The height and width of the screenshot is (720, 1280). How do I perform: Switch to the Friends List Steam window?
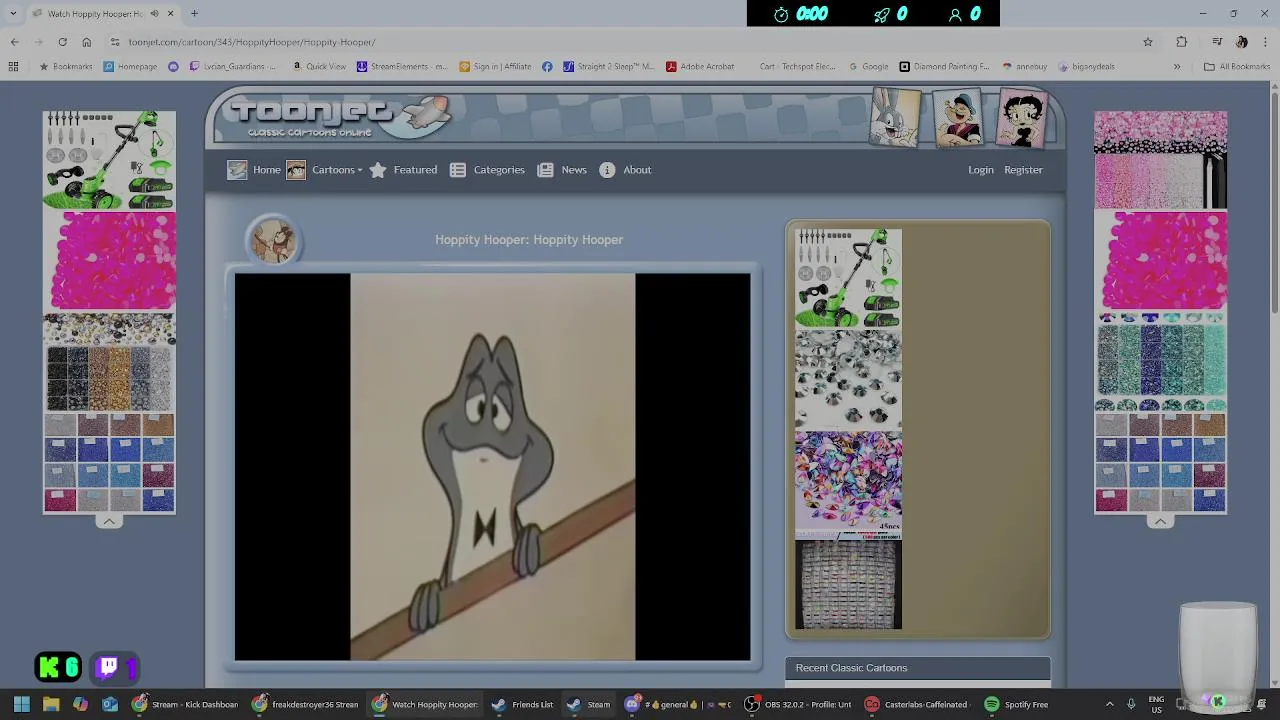pos(523,704)
